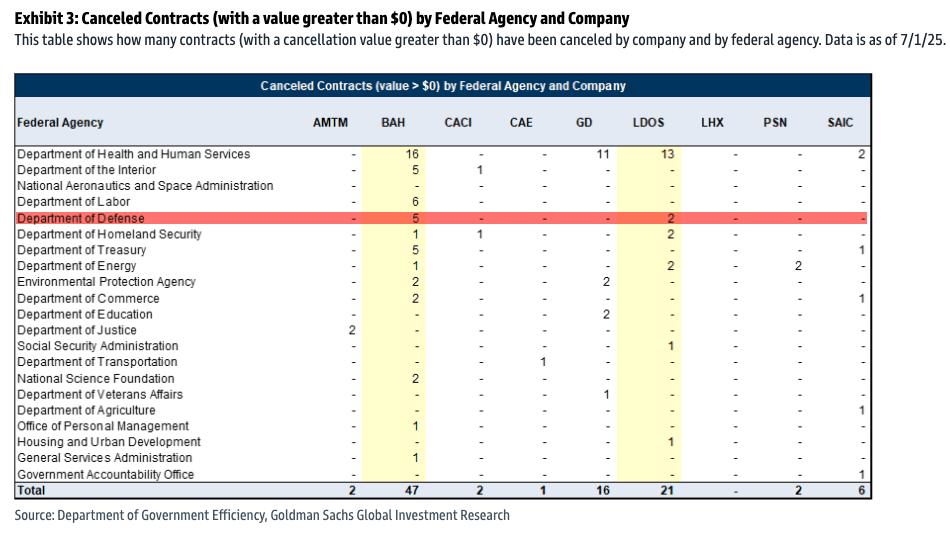950x538 pixels.
Task: Click the Environmental Protection Agency row label
Action: pos(107,282)
